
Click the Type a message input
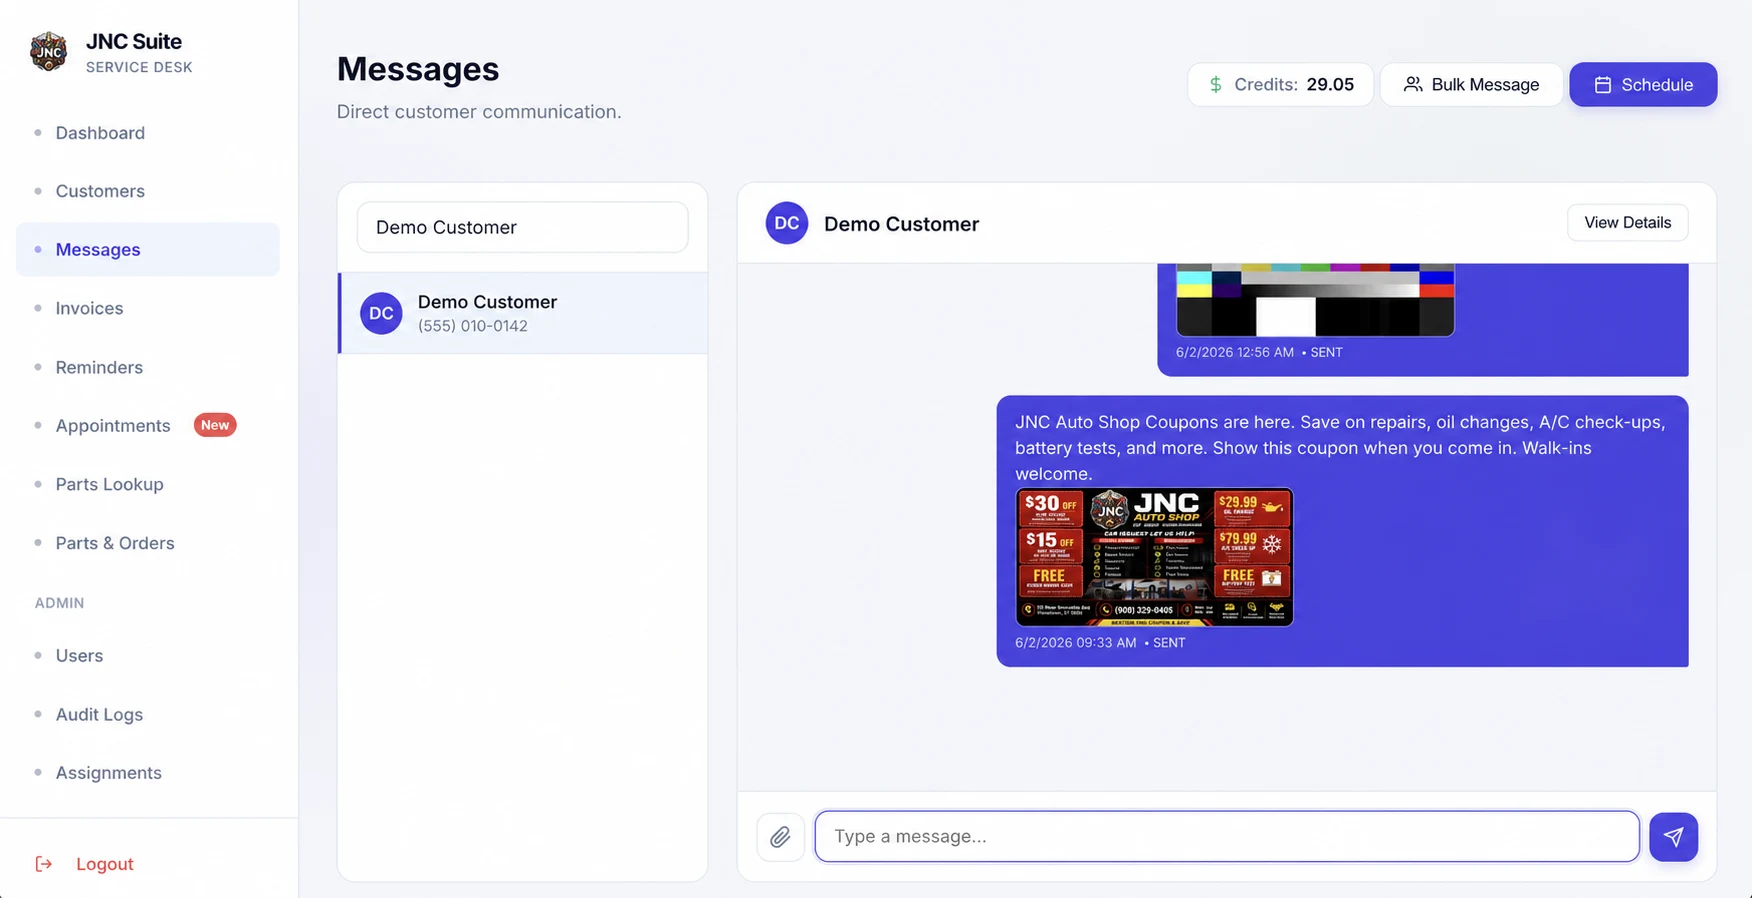(1227, 837)
